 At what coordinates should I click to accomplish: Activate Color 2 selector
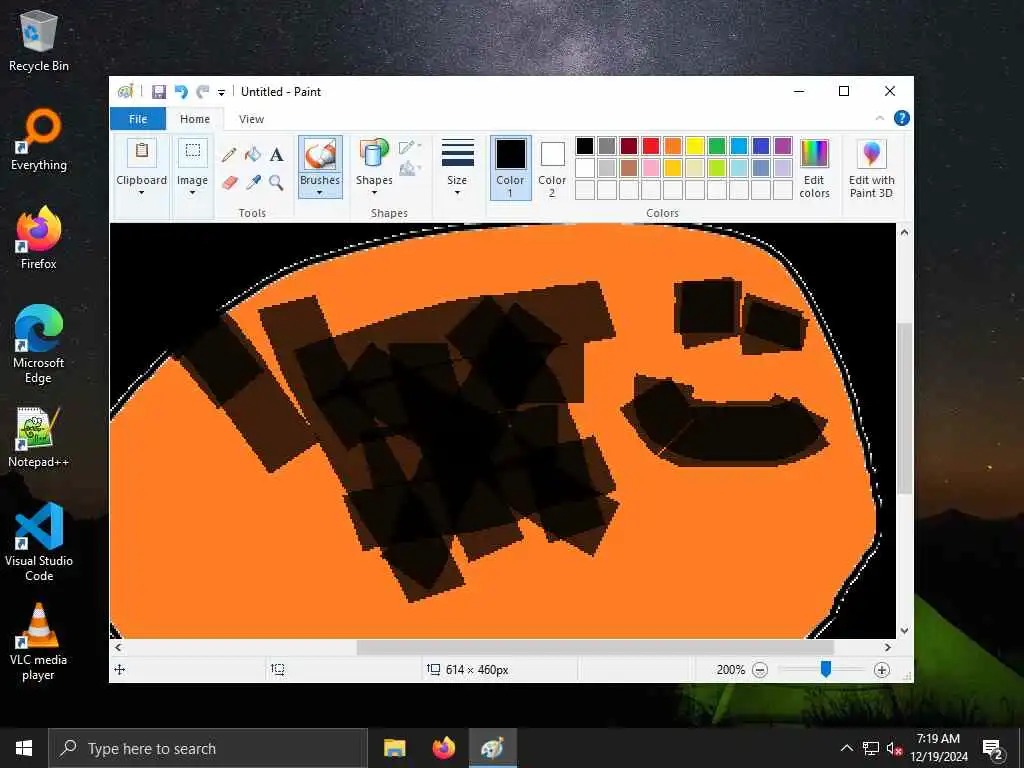pyautogui.click(x=552, y=168)
